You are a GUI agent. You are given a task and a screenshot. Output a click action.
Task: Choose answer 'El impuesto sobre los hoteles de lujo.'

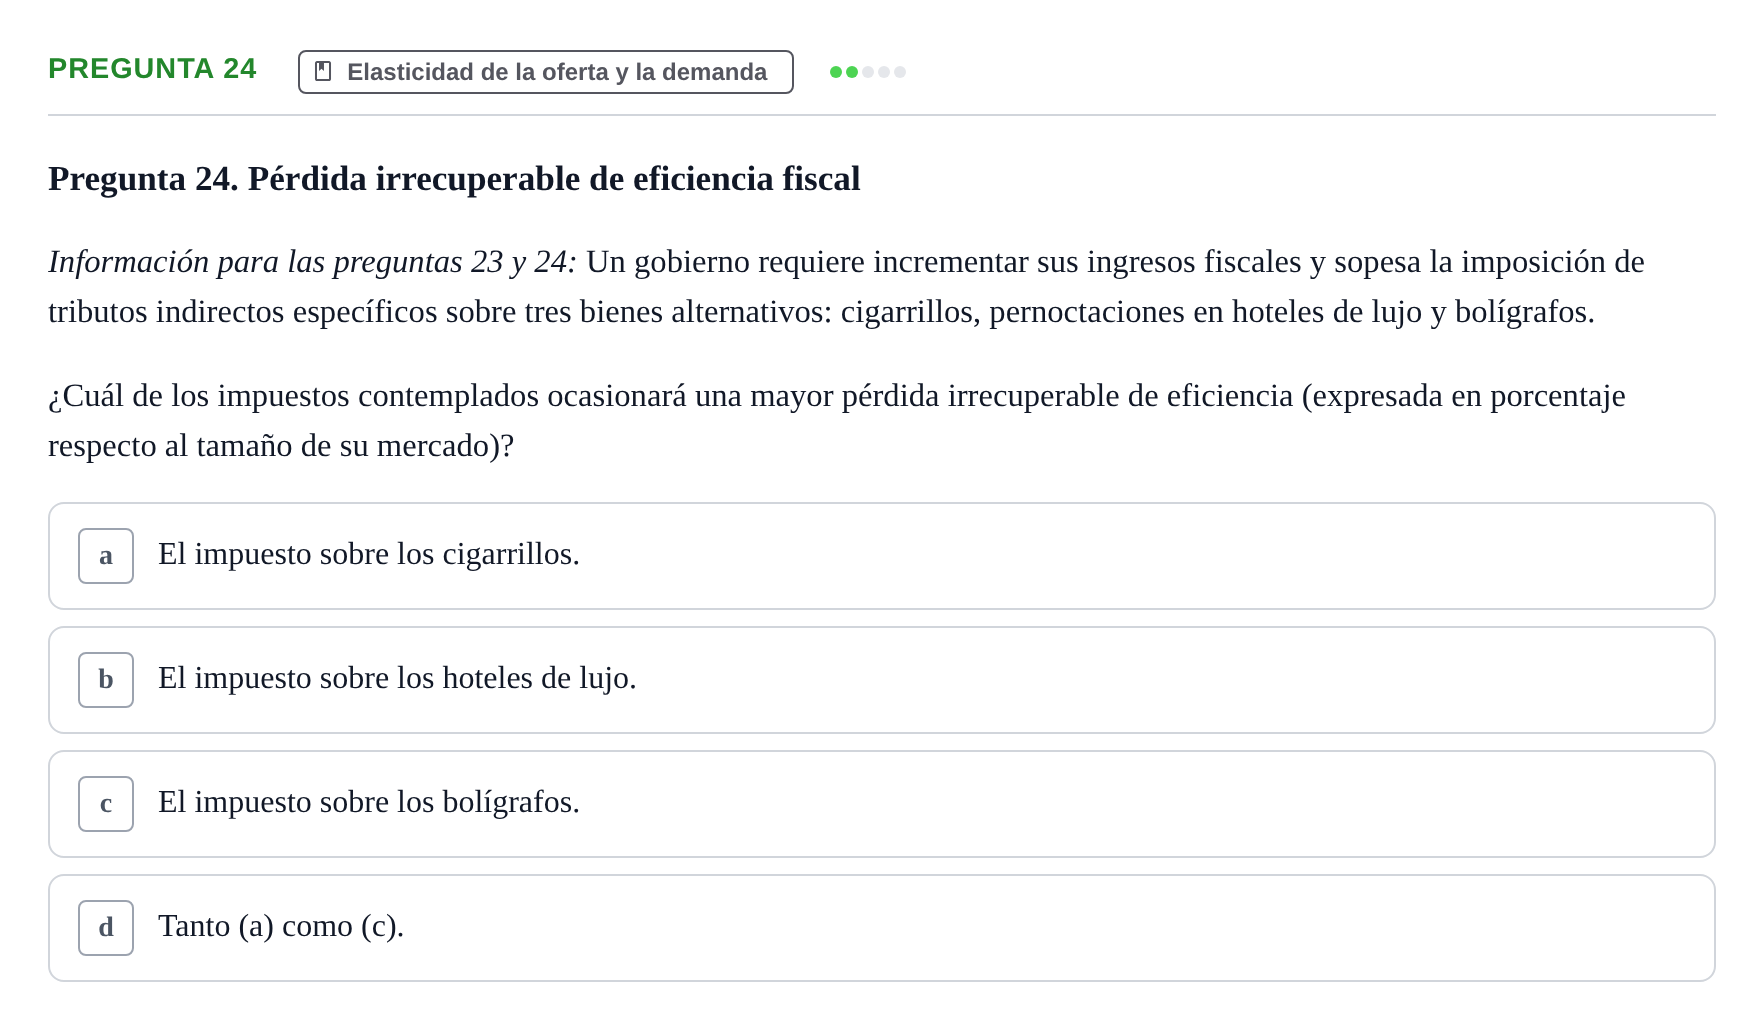coord(882,680)
